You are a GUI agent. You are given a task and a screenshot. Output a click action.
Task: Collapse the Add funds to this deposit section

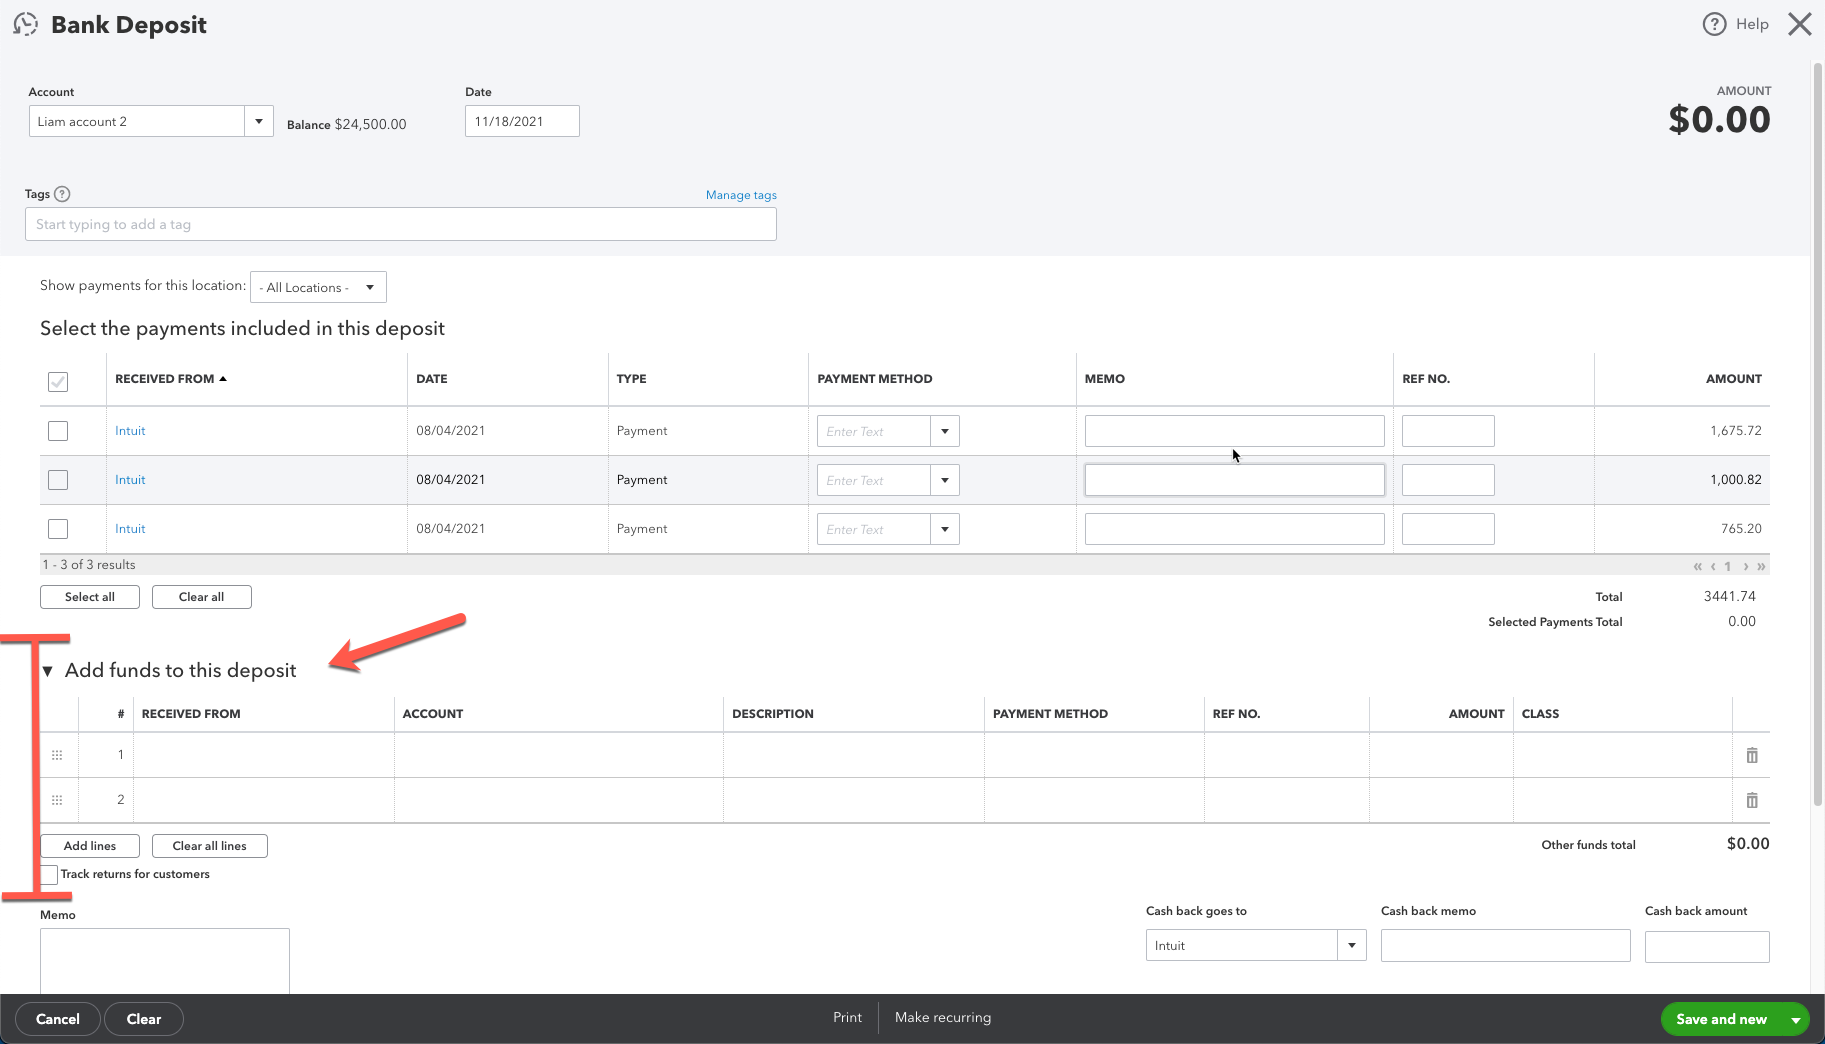pyautogui.click(x=47, y=670)
